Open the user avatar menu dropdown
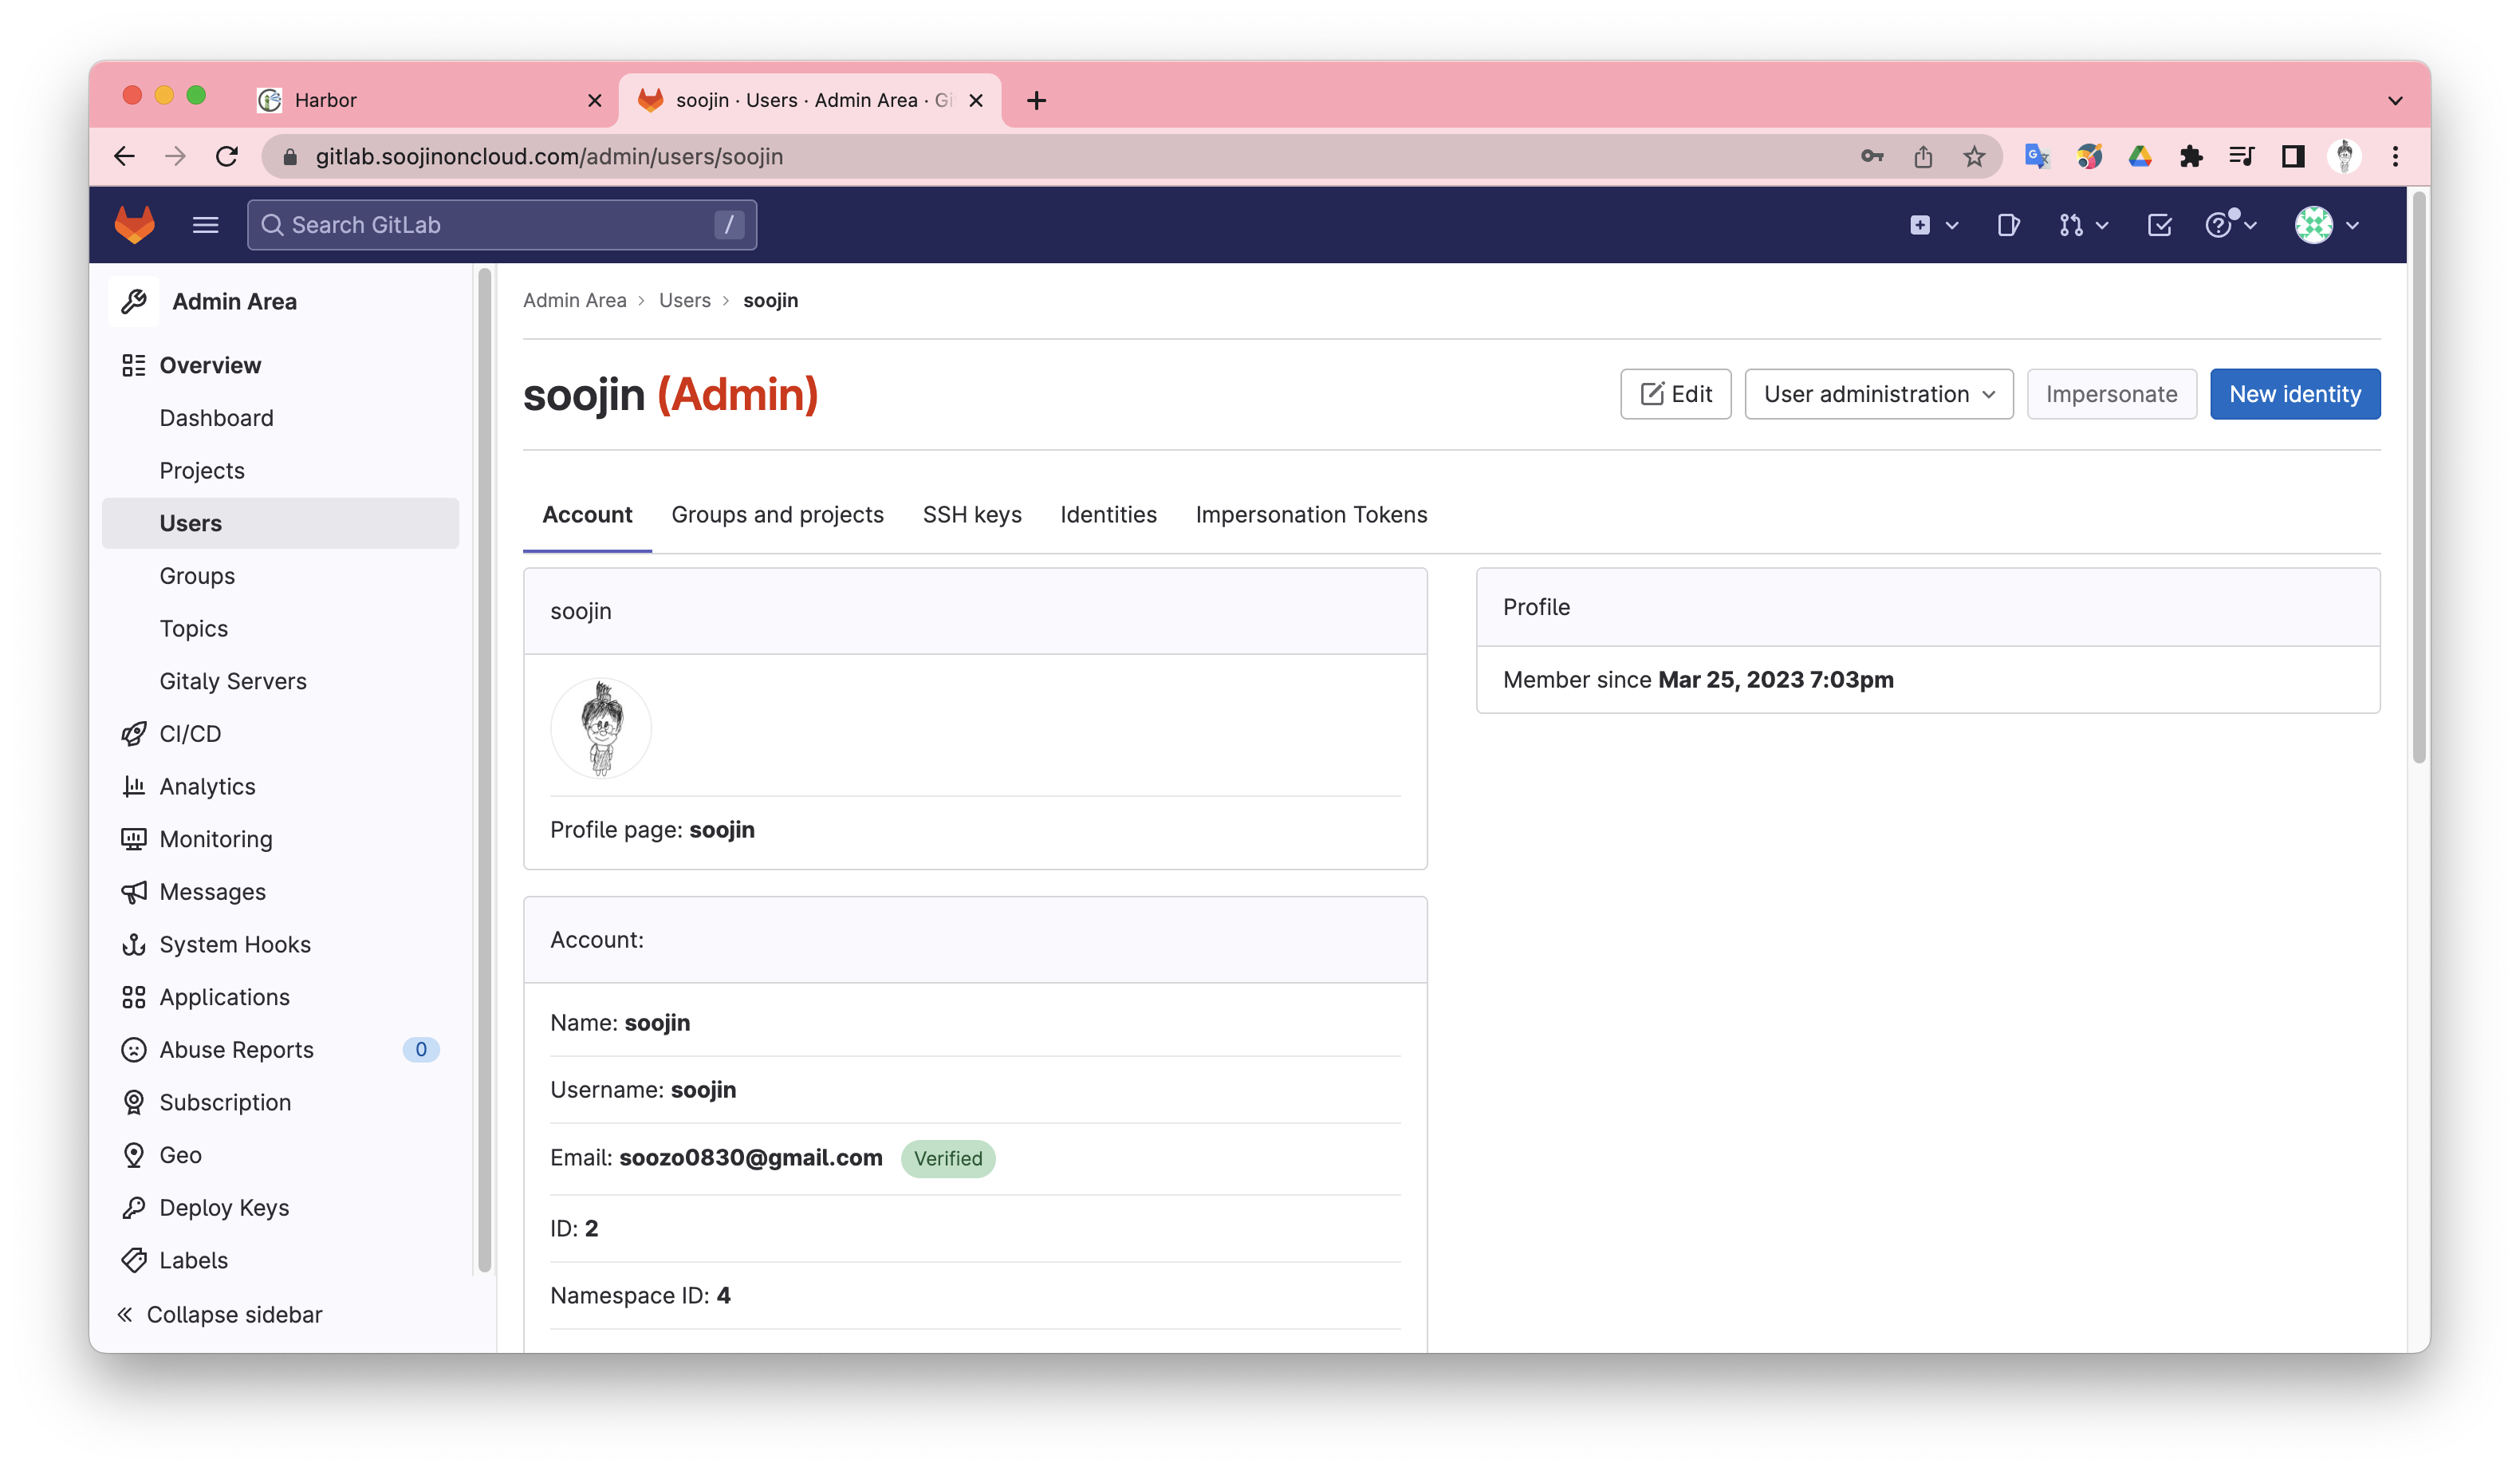 [x=2326, y=225]
